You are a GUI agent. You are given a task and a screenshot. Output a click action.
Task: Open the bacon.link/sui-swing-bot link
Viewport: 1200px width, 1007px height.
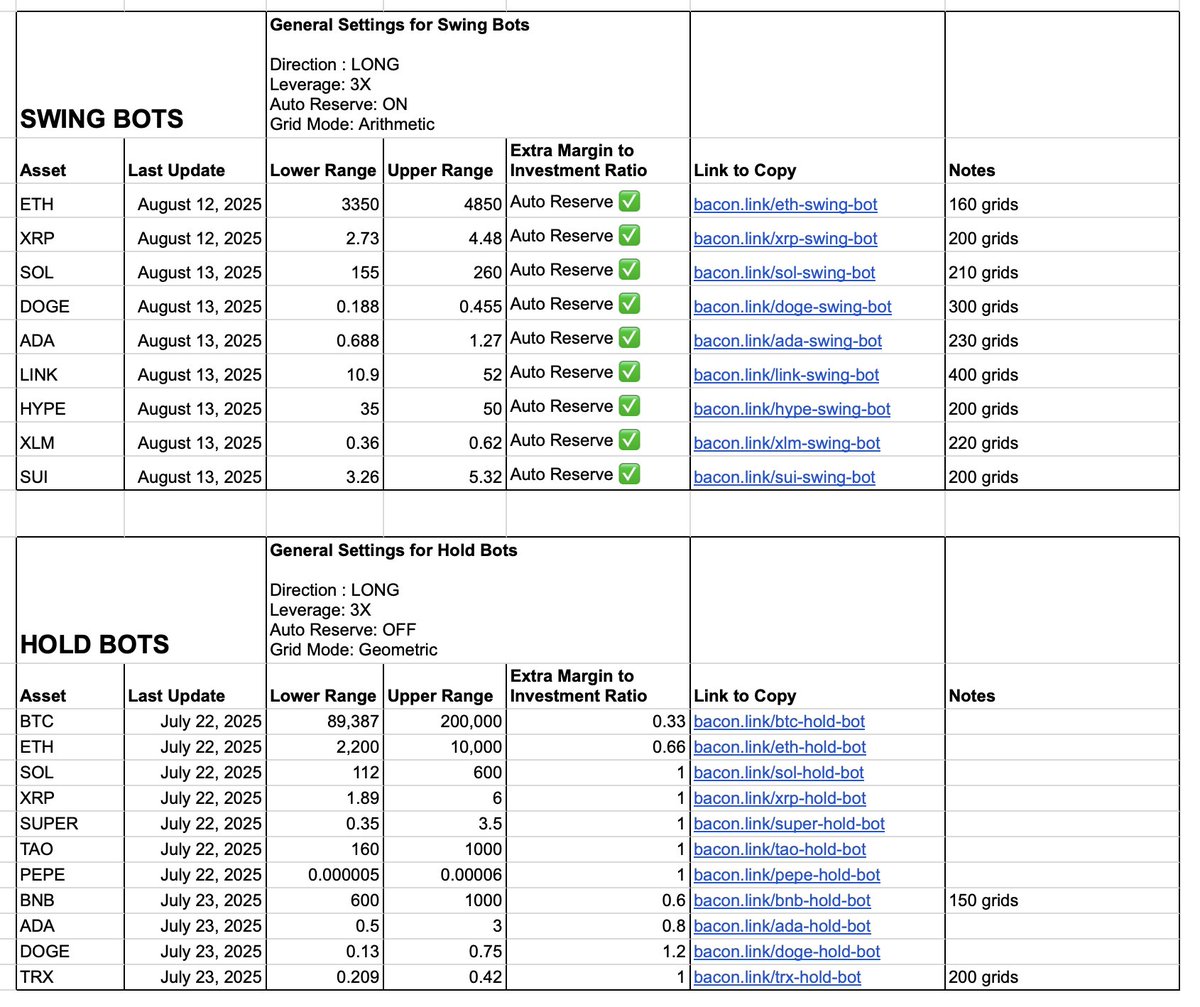[784, 477]
